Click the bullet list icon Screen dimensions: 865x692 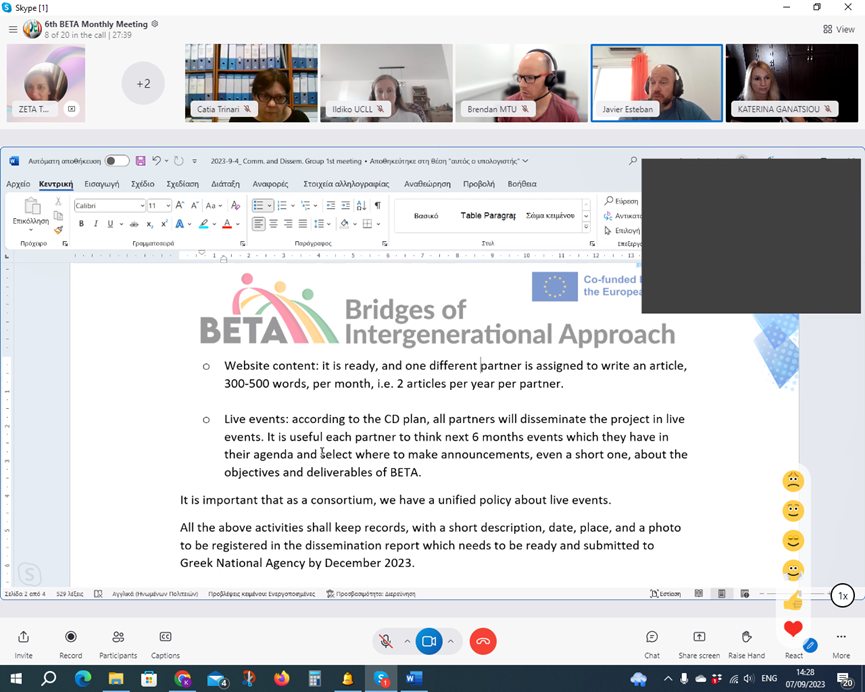[x=261, y=204]
